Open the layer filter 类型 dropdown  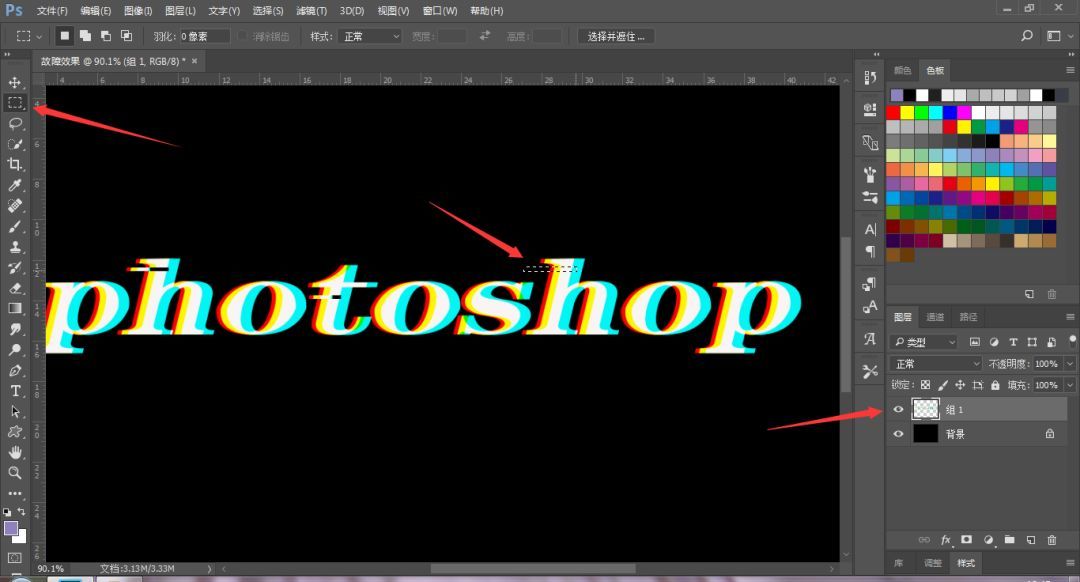click(924, 342)
